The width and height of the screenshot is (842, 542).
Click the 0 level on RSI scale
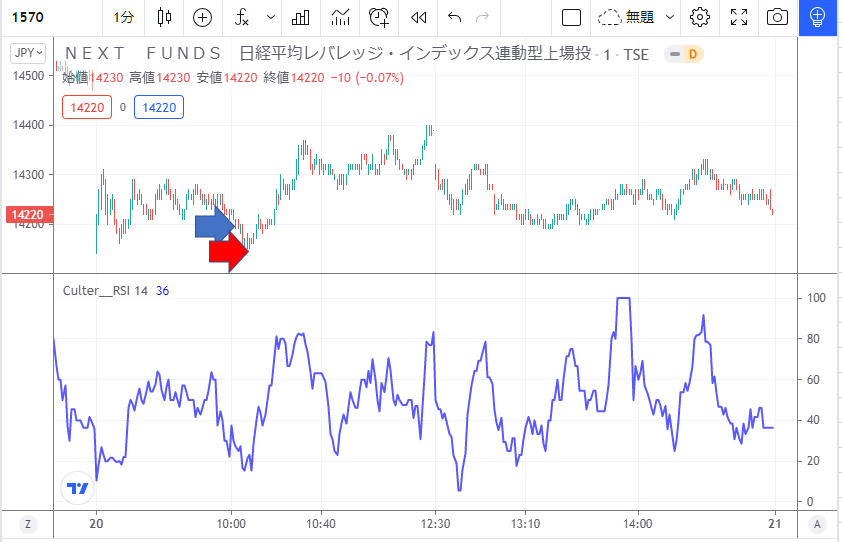coord(810,502)
